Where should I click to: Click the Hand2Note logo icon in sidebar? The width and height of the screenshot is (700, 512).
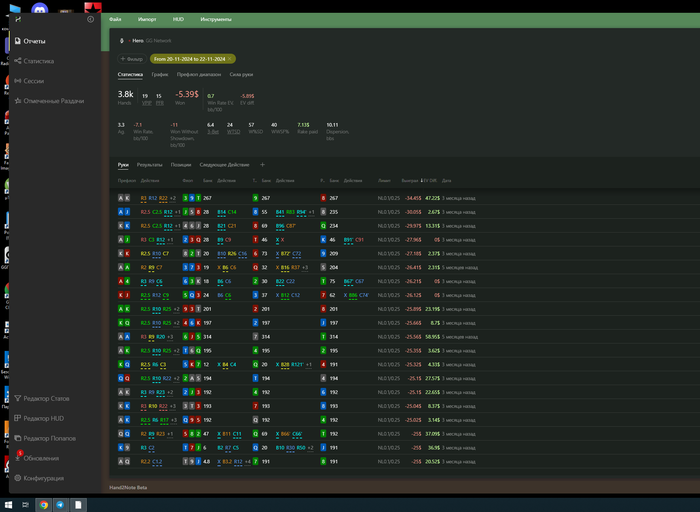[18, 19]
